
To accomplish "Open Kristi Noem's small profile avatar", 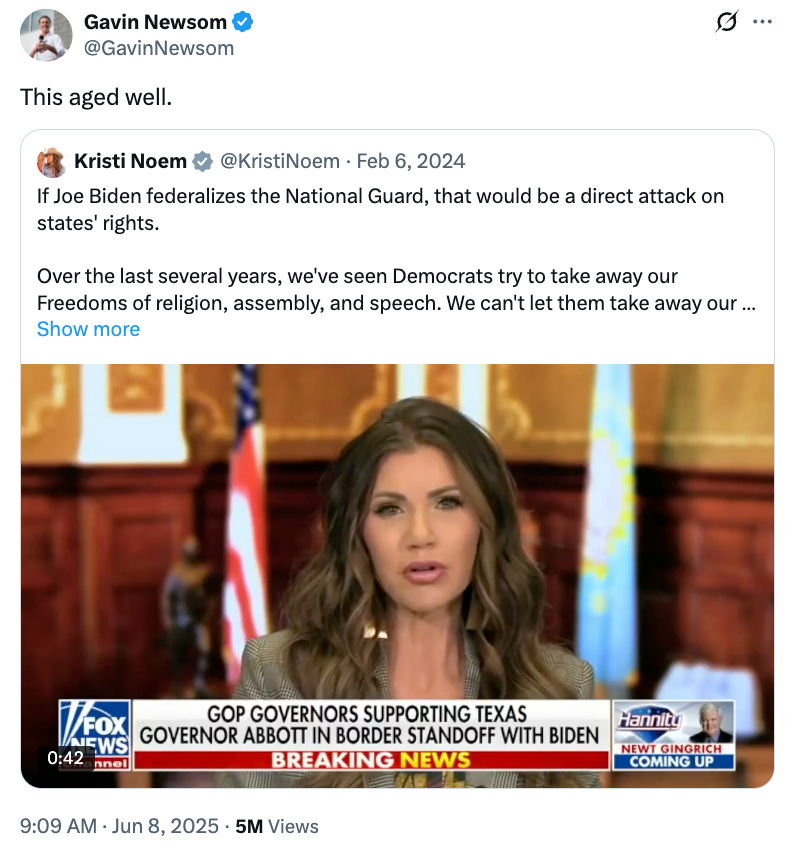I will pos(51,162).
